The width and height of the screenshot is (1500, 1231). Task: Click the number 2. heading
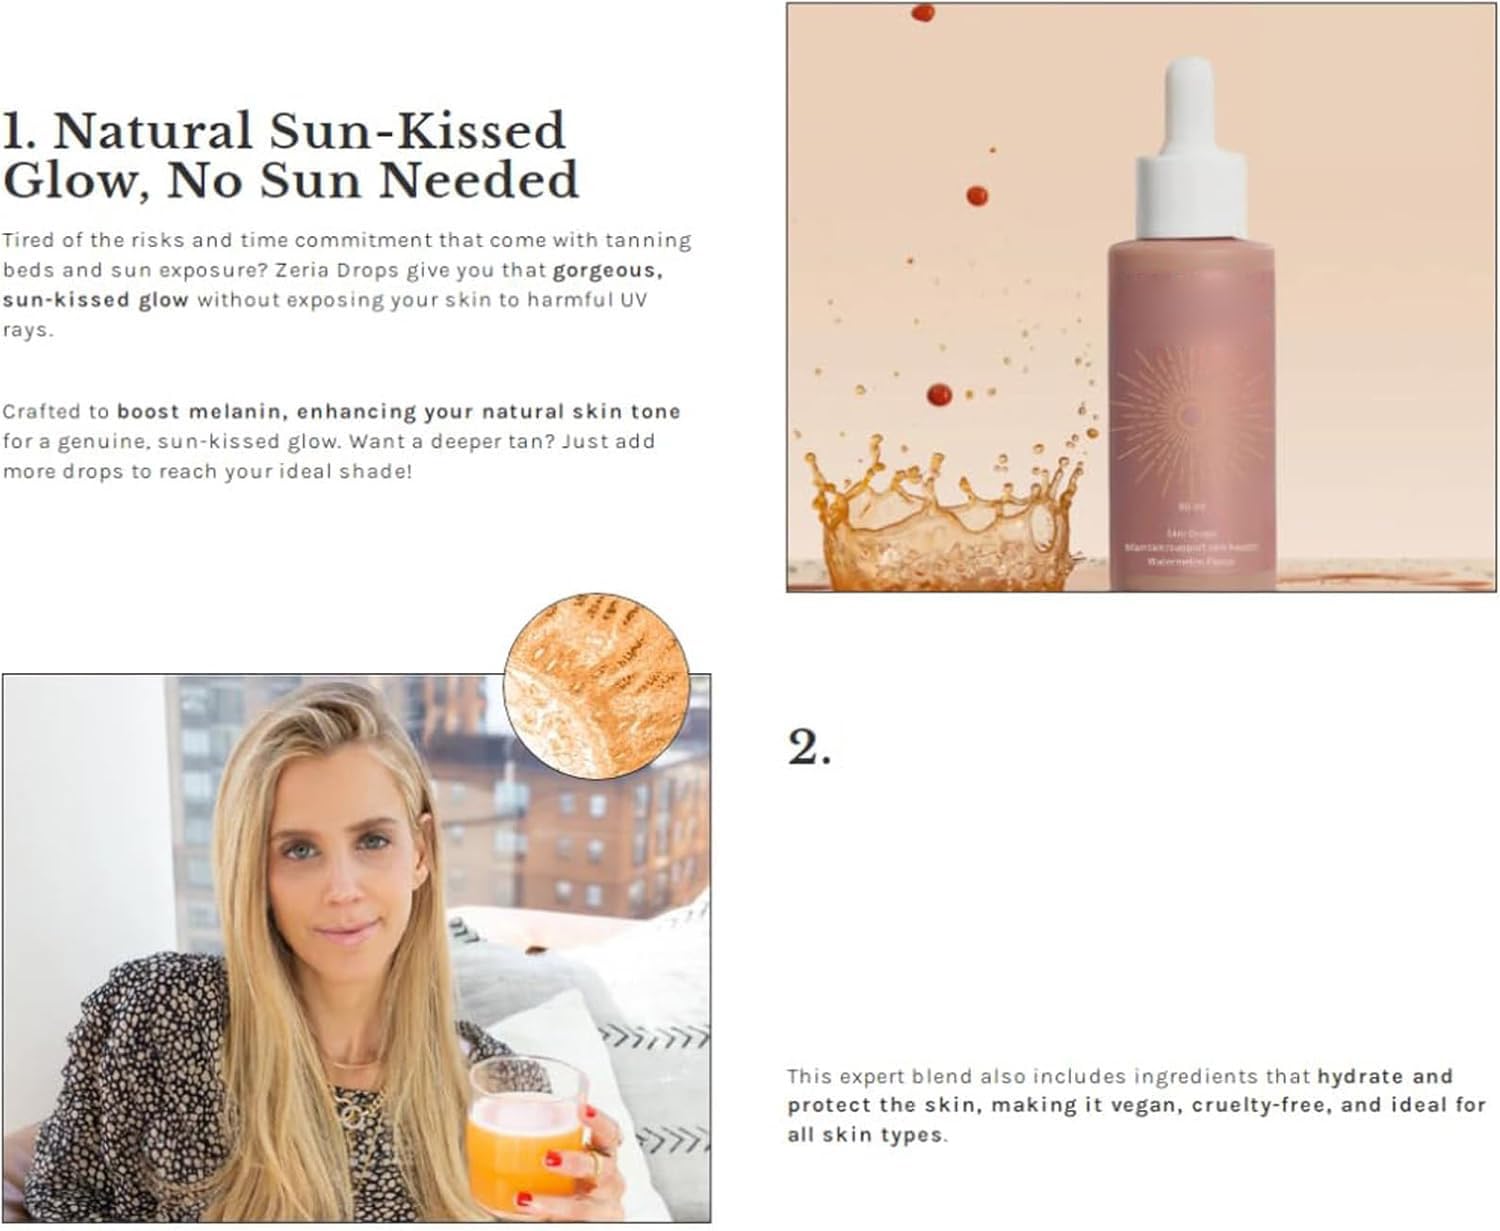pyautogui.click(x=809, y=747)
